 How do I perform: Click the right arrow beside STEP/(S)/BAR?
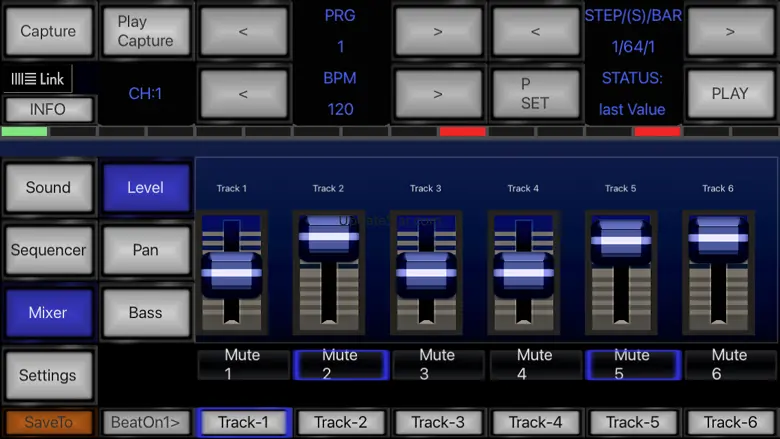point(729,32)
